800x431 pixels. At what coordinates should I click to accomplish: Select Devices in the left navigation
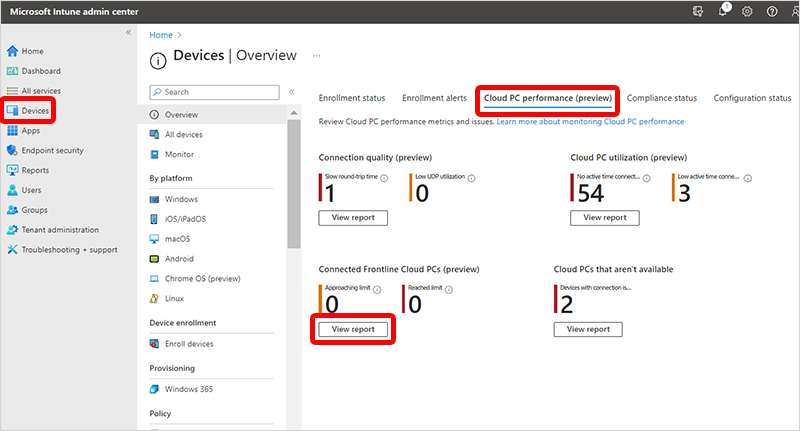[28, 111]
